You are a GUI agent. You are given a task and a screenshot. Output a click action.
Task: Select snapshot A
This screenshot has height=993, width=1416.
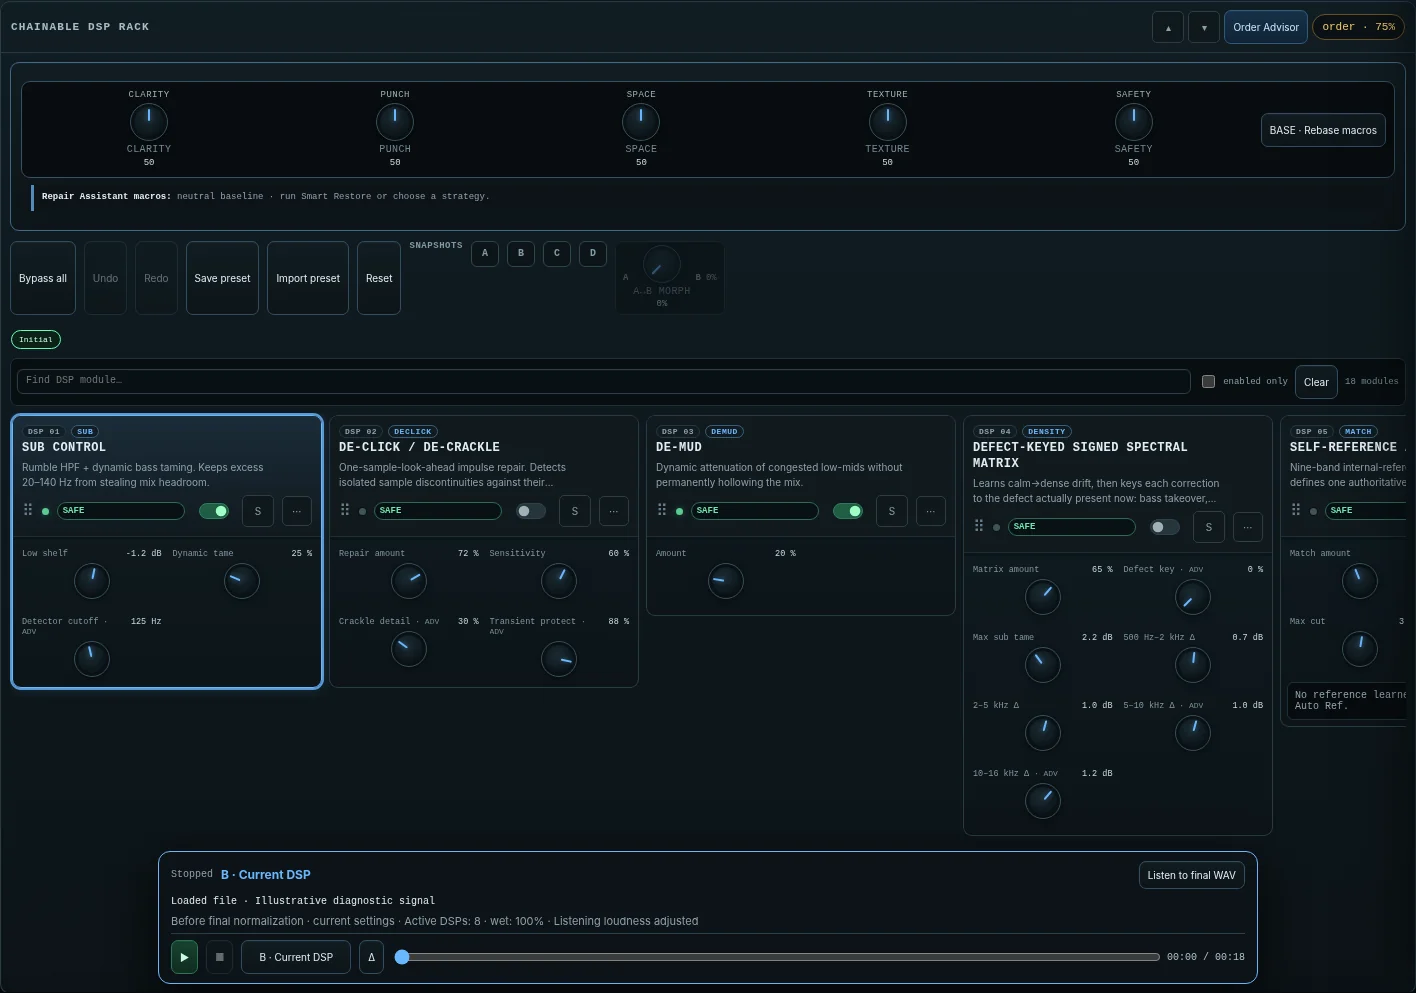click(x=485, y=253)
